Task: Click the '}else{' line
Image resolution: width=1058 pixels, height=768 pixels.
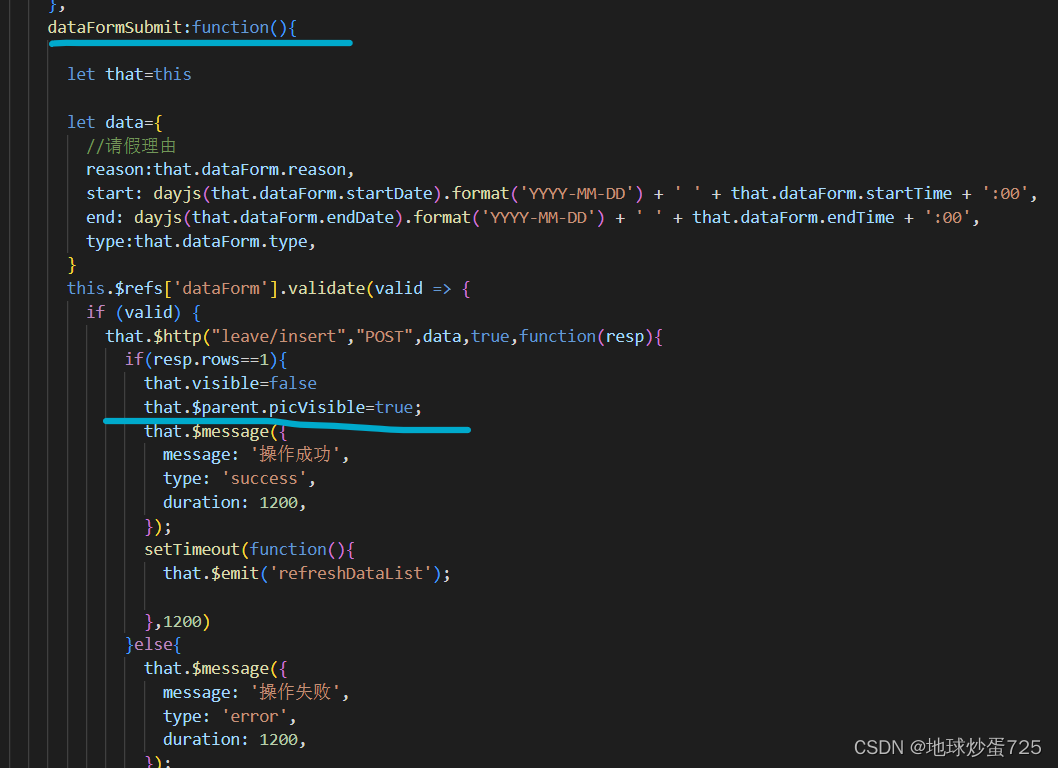Action: (153, 644)
